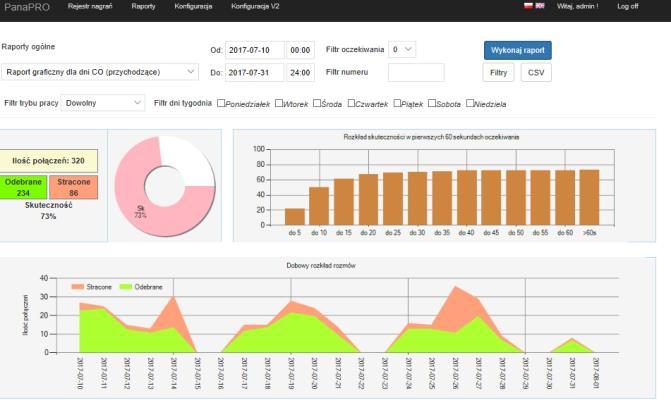Focus the Filtr numeru input box
Screen dimensions: 671x405
416,72
